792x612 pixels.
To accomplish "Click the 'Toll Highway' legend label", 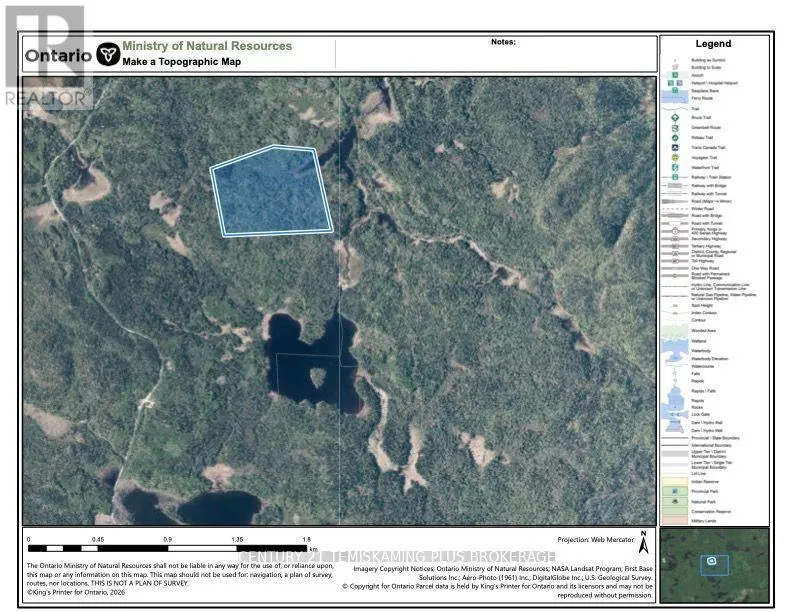I will tap(703, 261).
